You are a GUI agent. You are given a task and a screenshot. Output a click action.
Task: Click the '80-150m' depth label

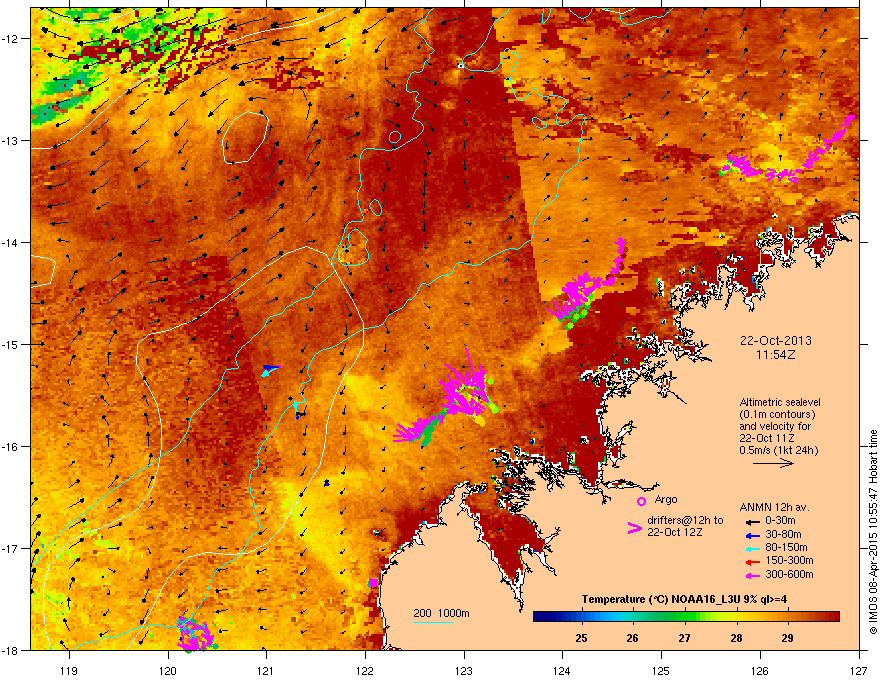786,548
